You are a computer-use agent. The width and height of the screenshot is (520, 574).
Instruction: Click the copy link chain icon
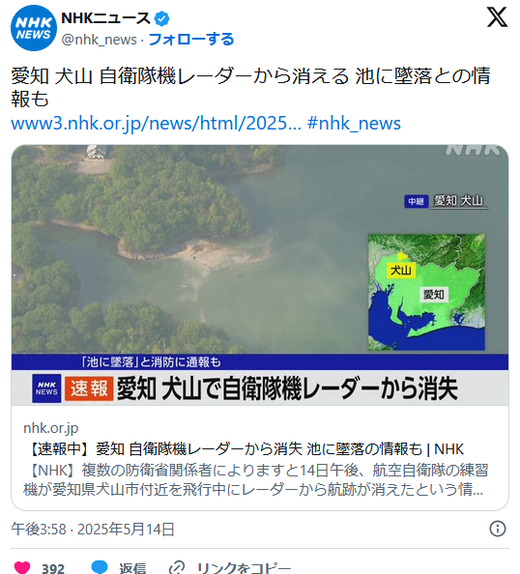[177, 567]
